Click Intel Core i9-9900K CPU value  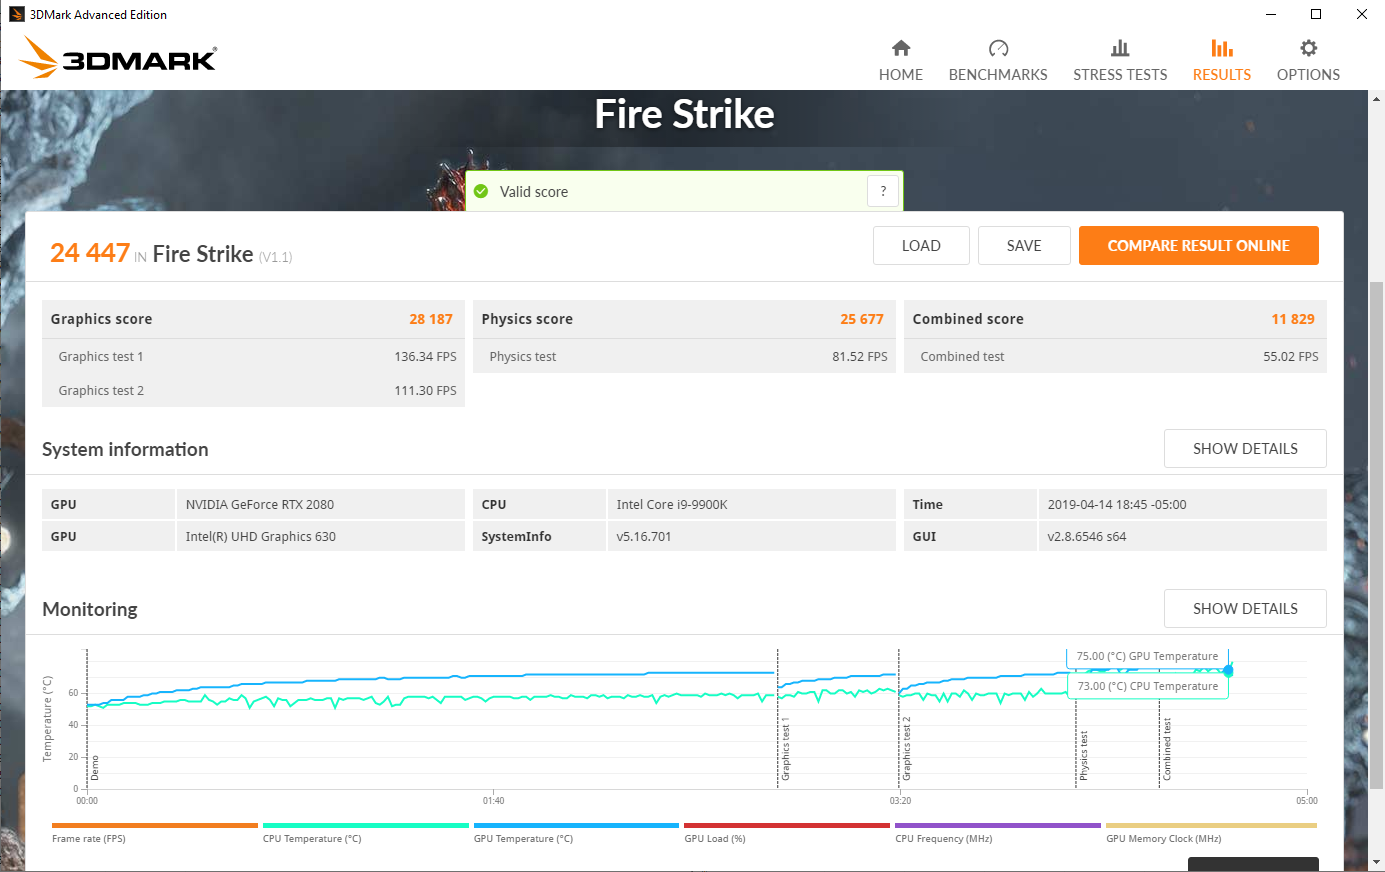(672, 505)
